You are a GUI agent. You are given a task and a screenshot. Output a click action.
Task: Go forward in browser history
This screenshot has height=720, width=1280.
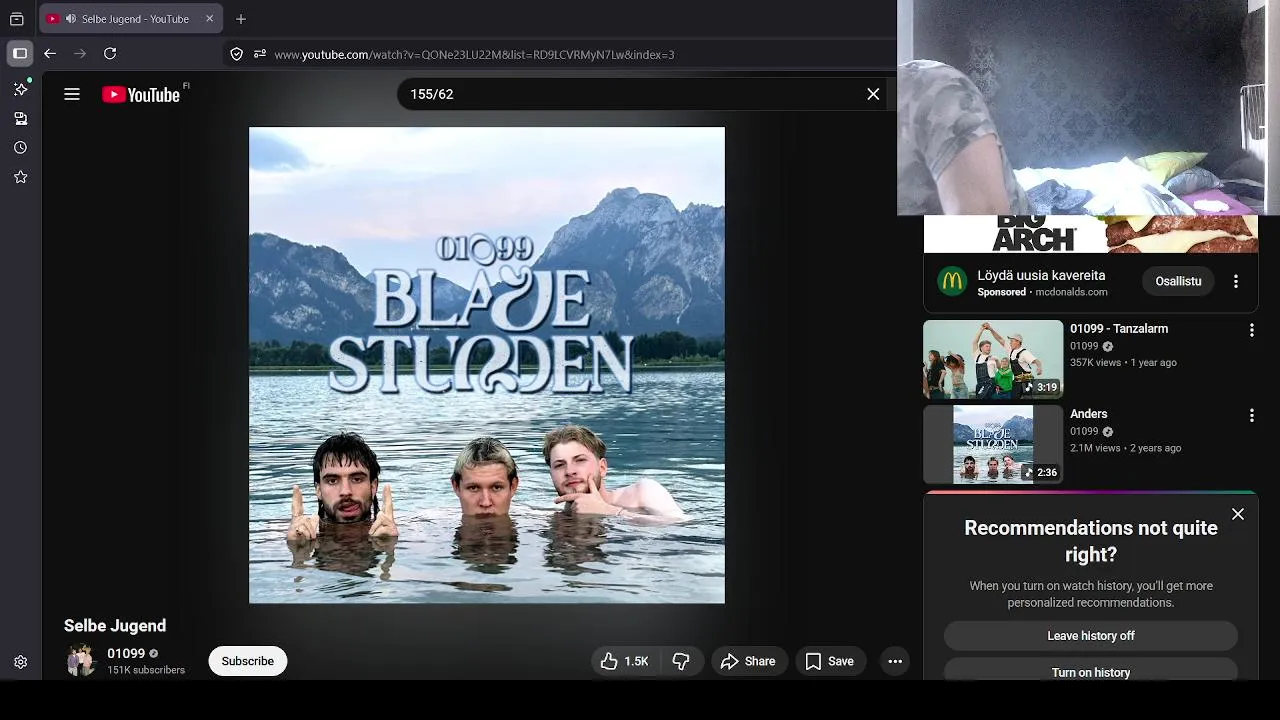point(80,54)
